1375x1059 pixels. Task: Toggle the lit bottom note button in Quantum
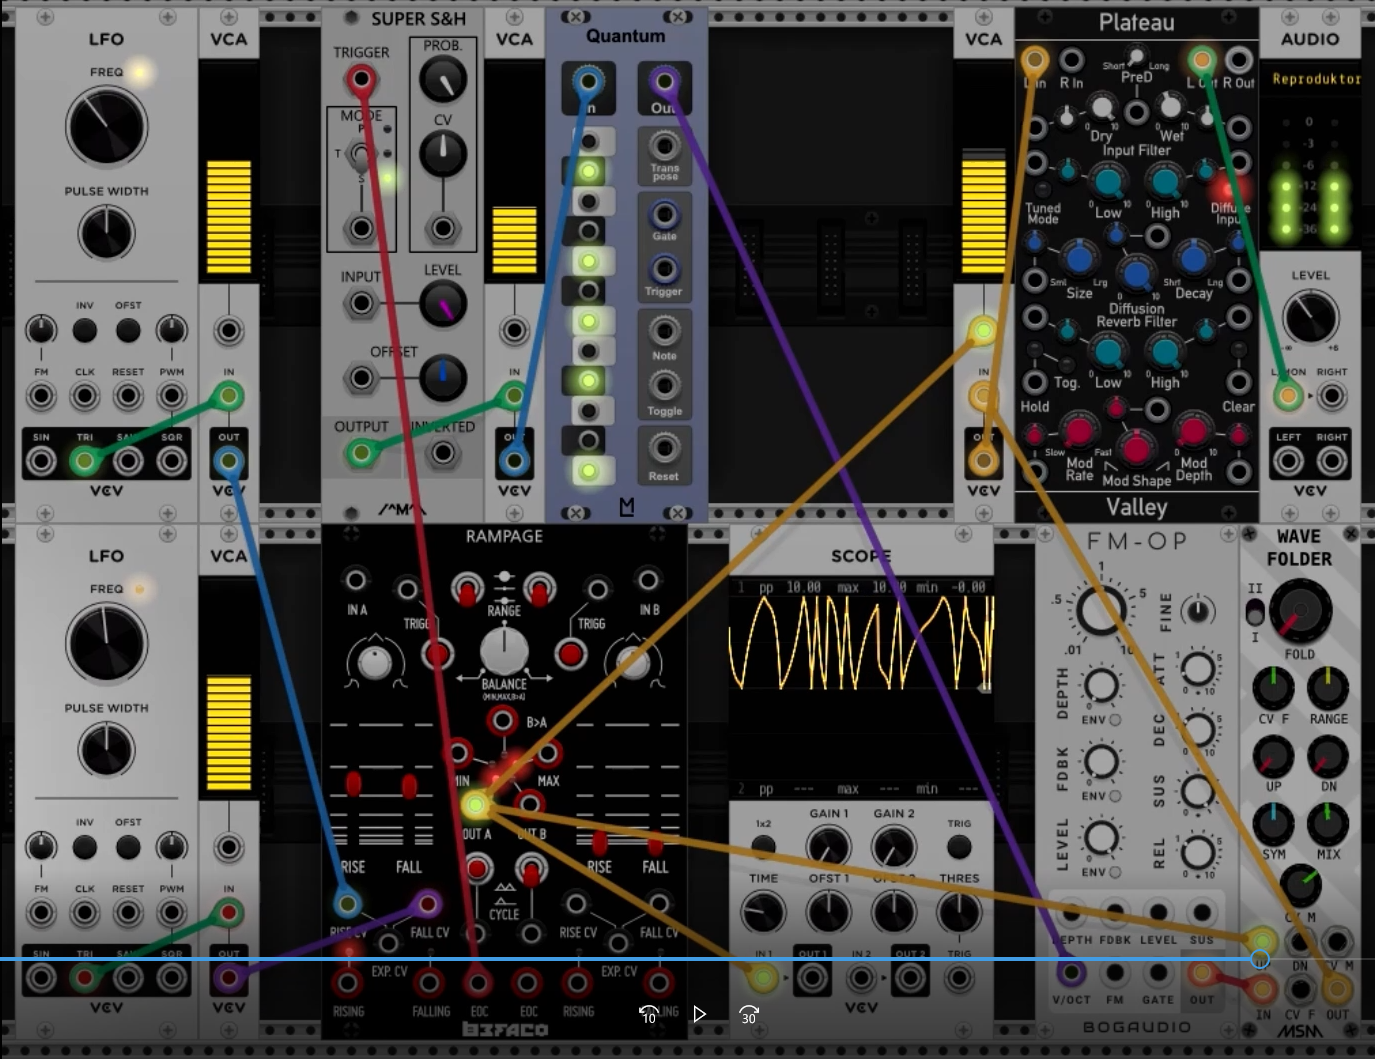pyautogui.click(x=589, y=470)
